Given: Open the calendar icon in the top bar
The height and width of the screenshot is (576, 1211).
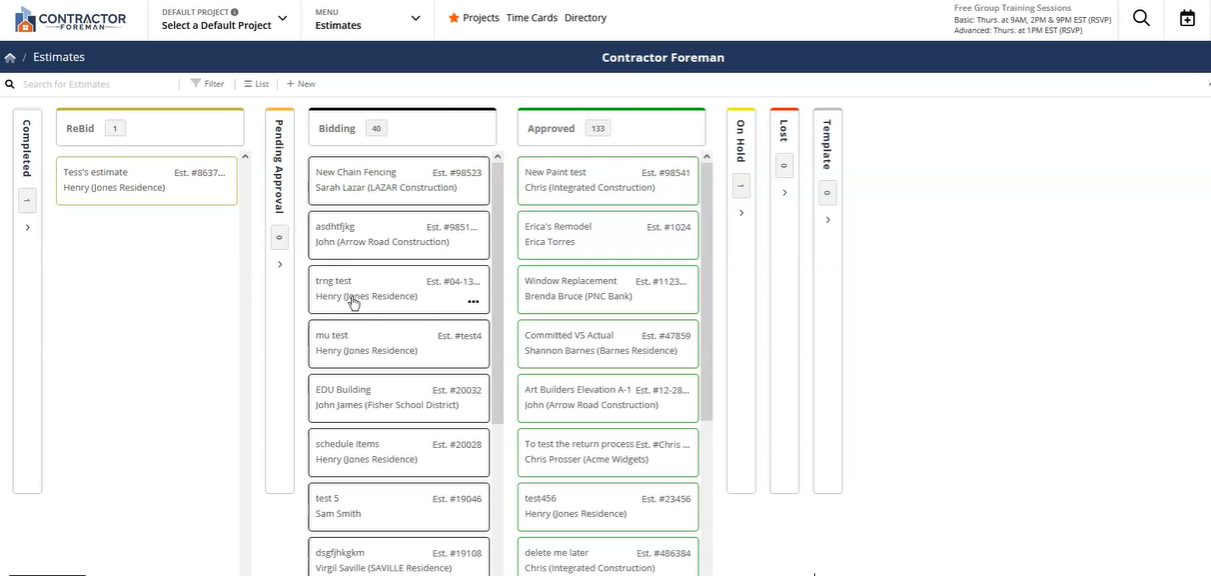Looking at the screenshot, I should 1186,17.
